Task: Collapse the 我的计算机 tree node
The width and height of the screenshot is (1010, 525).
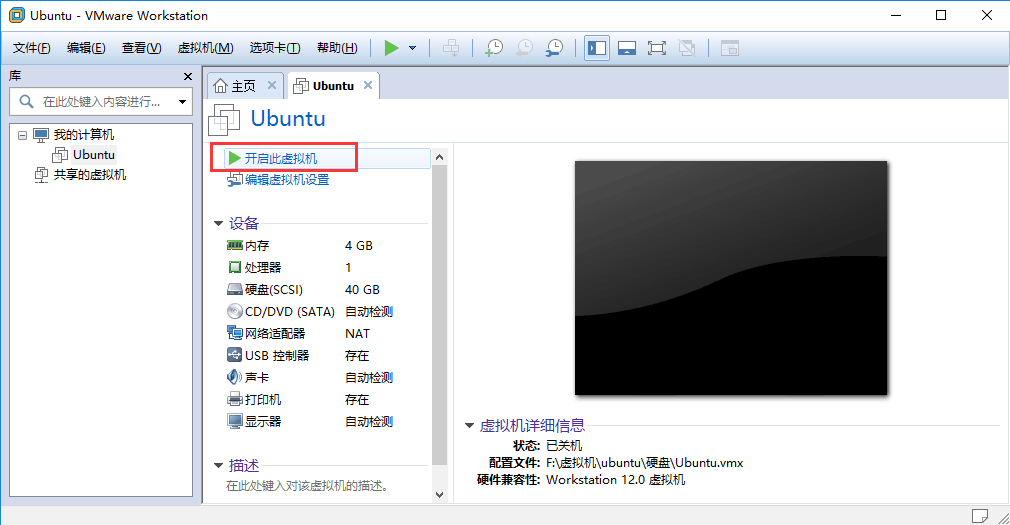Action: point(23,135)
